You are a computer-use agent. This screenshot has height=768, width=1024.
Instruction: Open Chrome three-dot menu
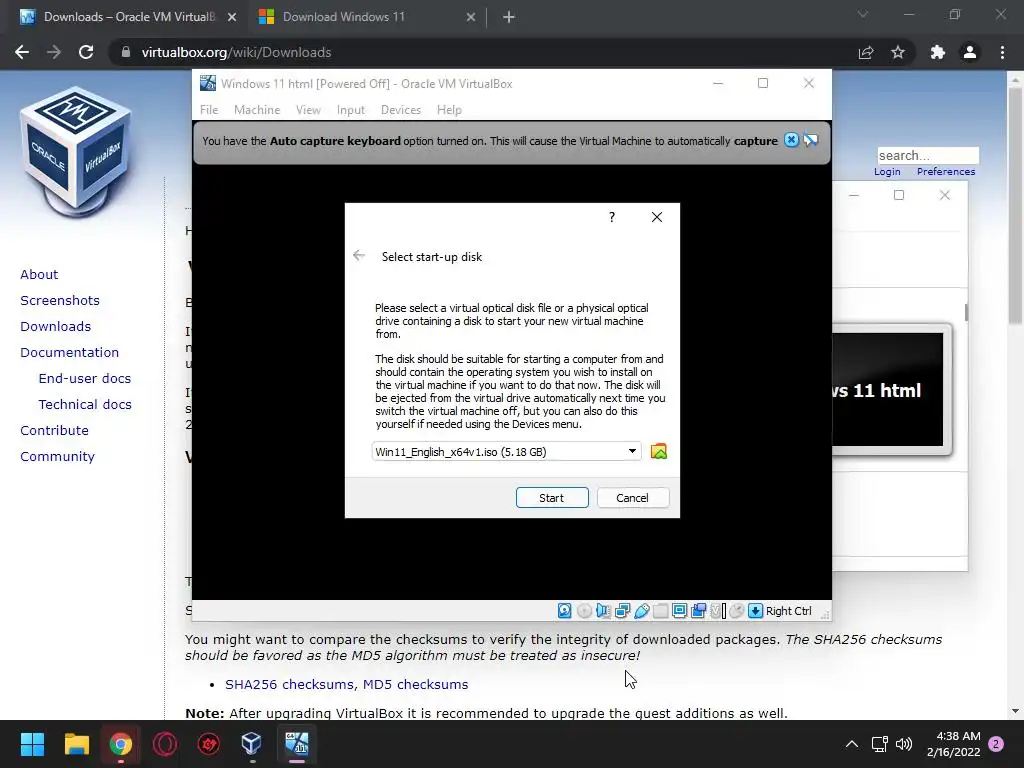[x=1002, y=52]
